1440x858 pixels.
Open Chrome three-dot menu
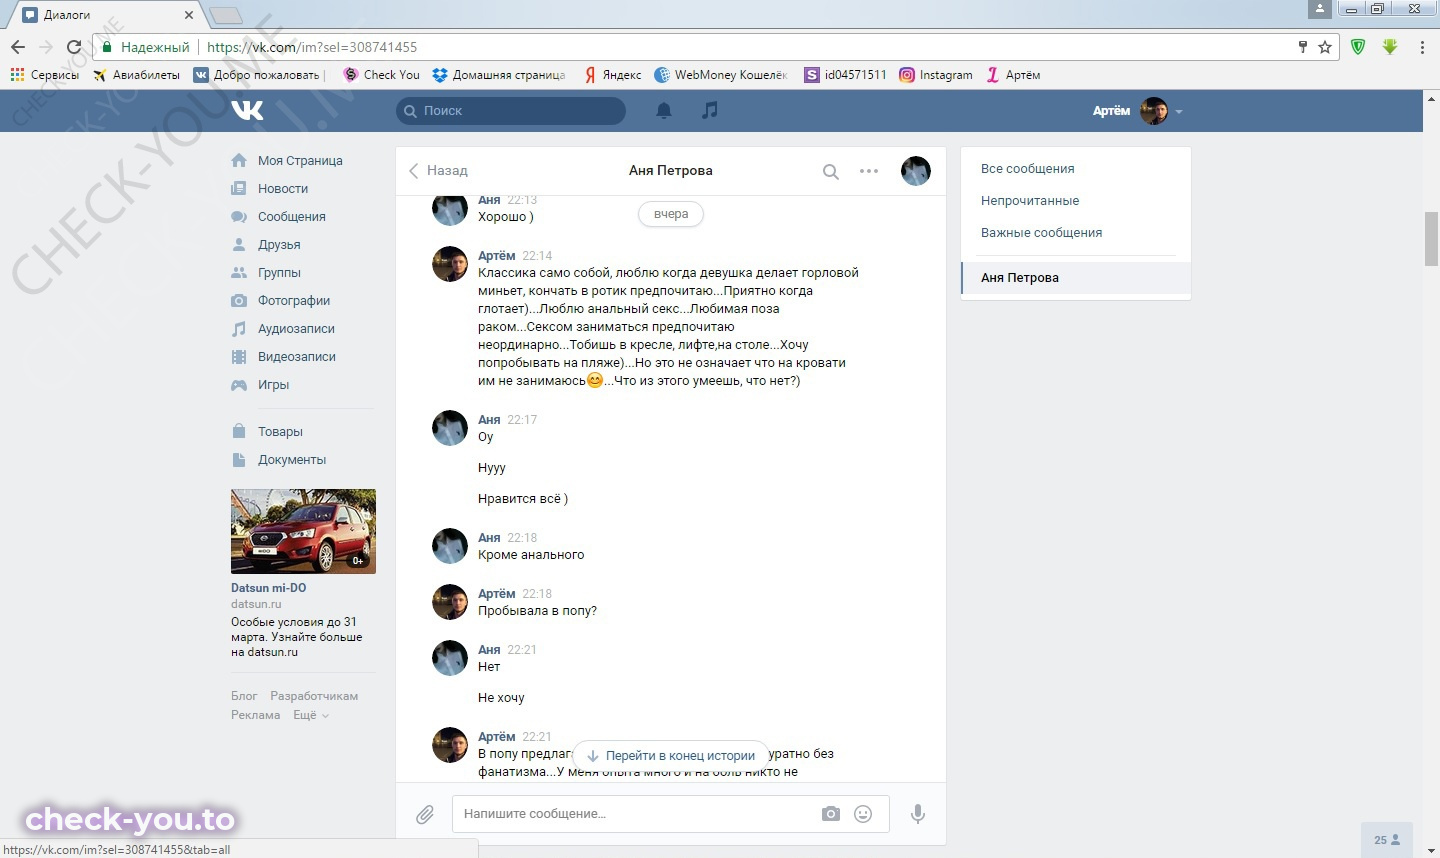coord(1422,47)
